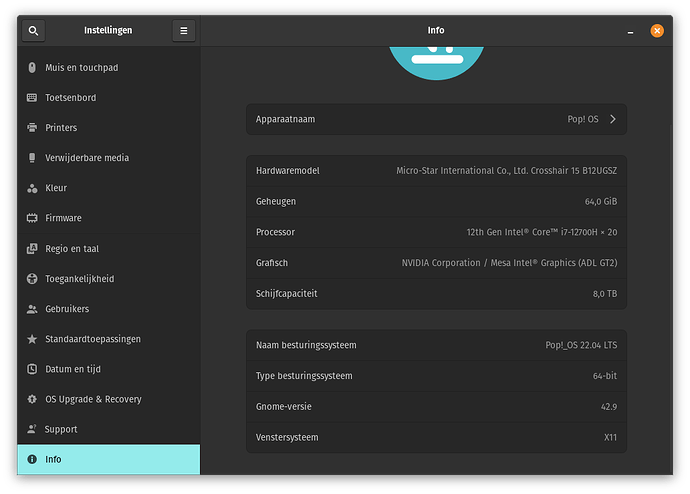The image size is (690, 494).
Task: Click the Pop!_OS robot logo image
Action: coord(436,63)
